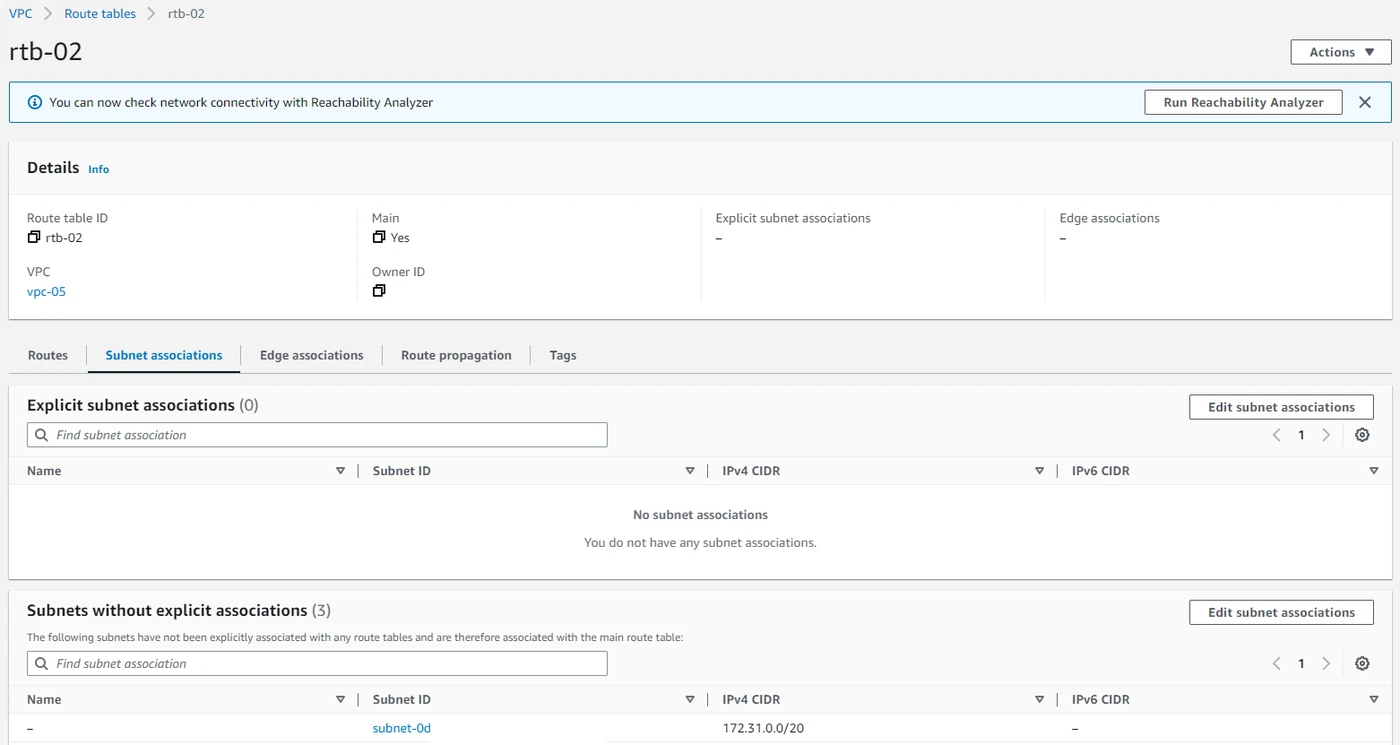
Task: Copy the Route table ID rtb-02
Action: (34, 238)
